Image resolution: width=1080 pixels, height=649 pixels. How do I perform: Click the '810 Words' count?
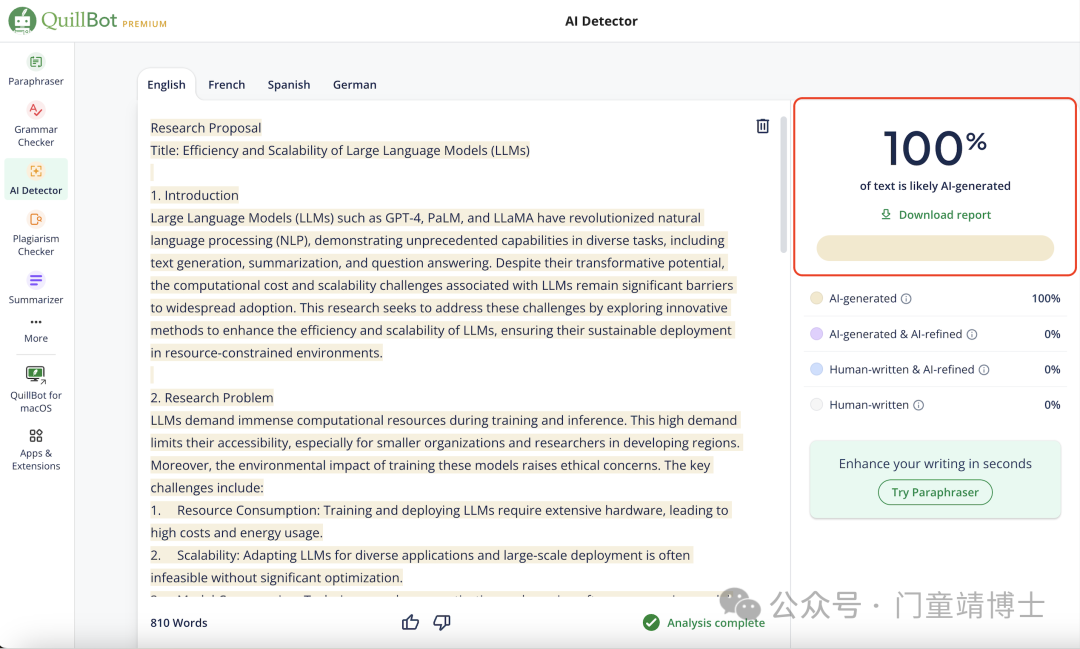point(179,623)
